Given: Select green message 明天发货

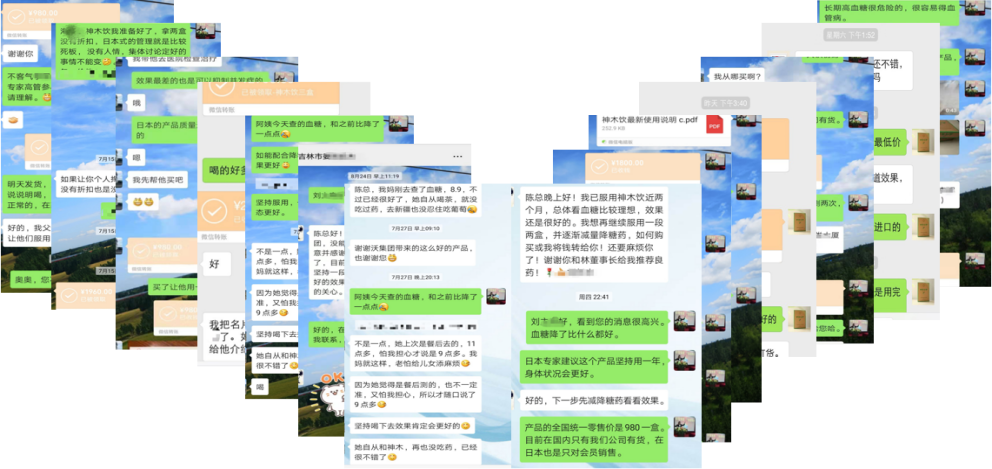Looking at the screenshot, I should (x=28, y=195).
